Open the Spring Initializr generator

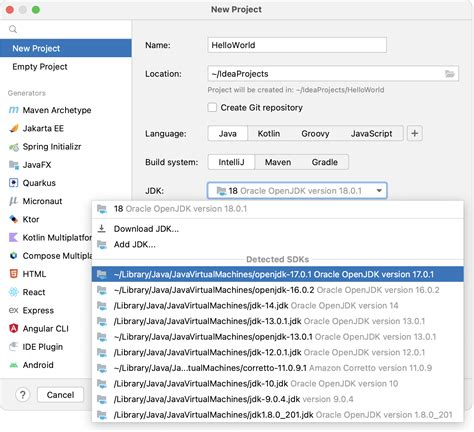66,147
